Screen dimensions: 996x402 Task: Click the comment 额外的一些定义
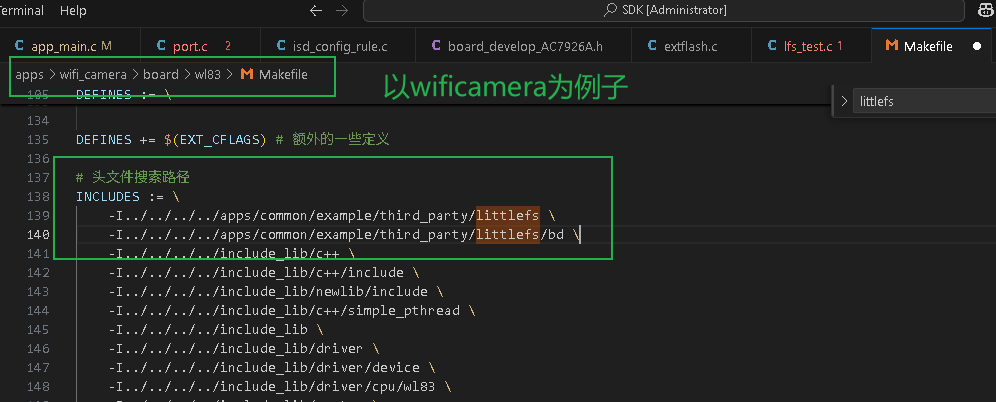[340, 139]
